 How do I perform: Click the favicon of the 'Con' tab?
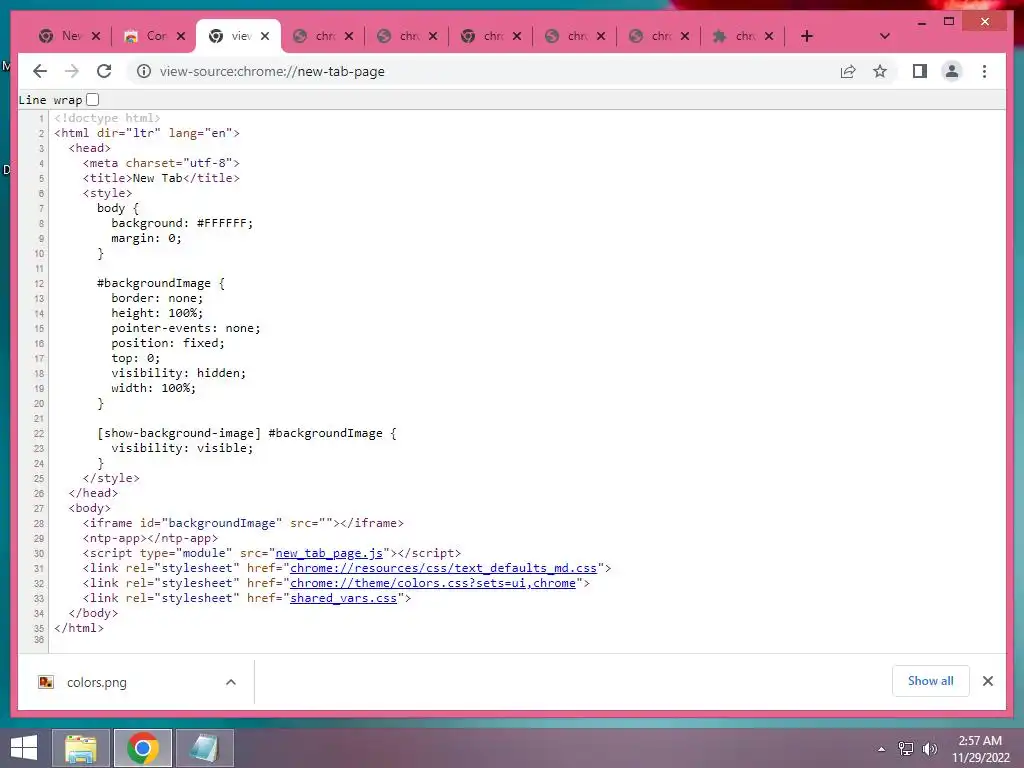pyautogui.click(x=131, y=36)
